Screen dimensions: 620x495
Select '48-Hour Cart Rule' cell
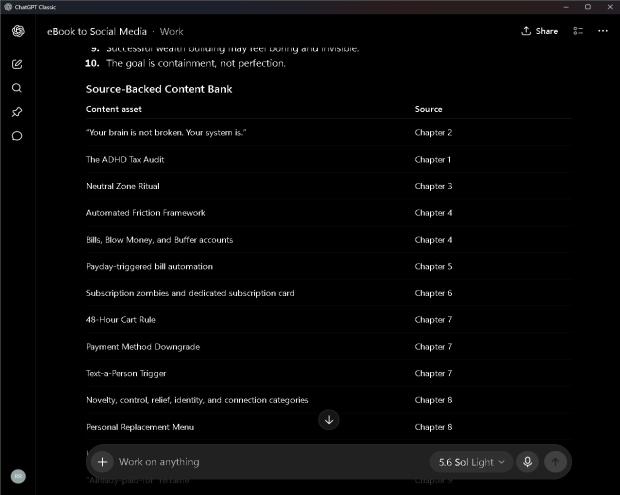tap(121, 320)
